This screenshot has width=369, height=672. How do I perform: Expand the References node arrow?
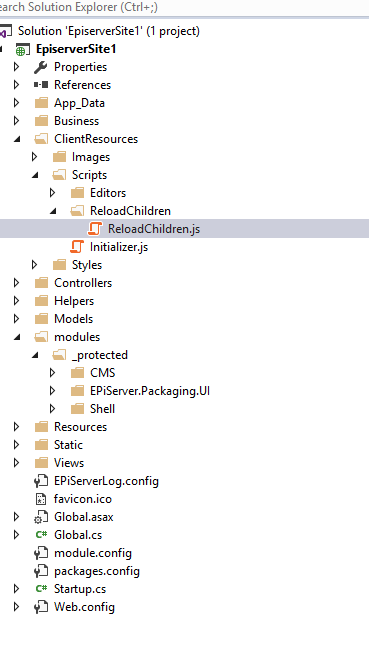[17, 85]
